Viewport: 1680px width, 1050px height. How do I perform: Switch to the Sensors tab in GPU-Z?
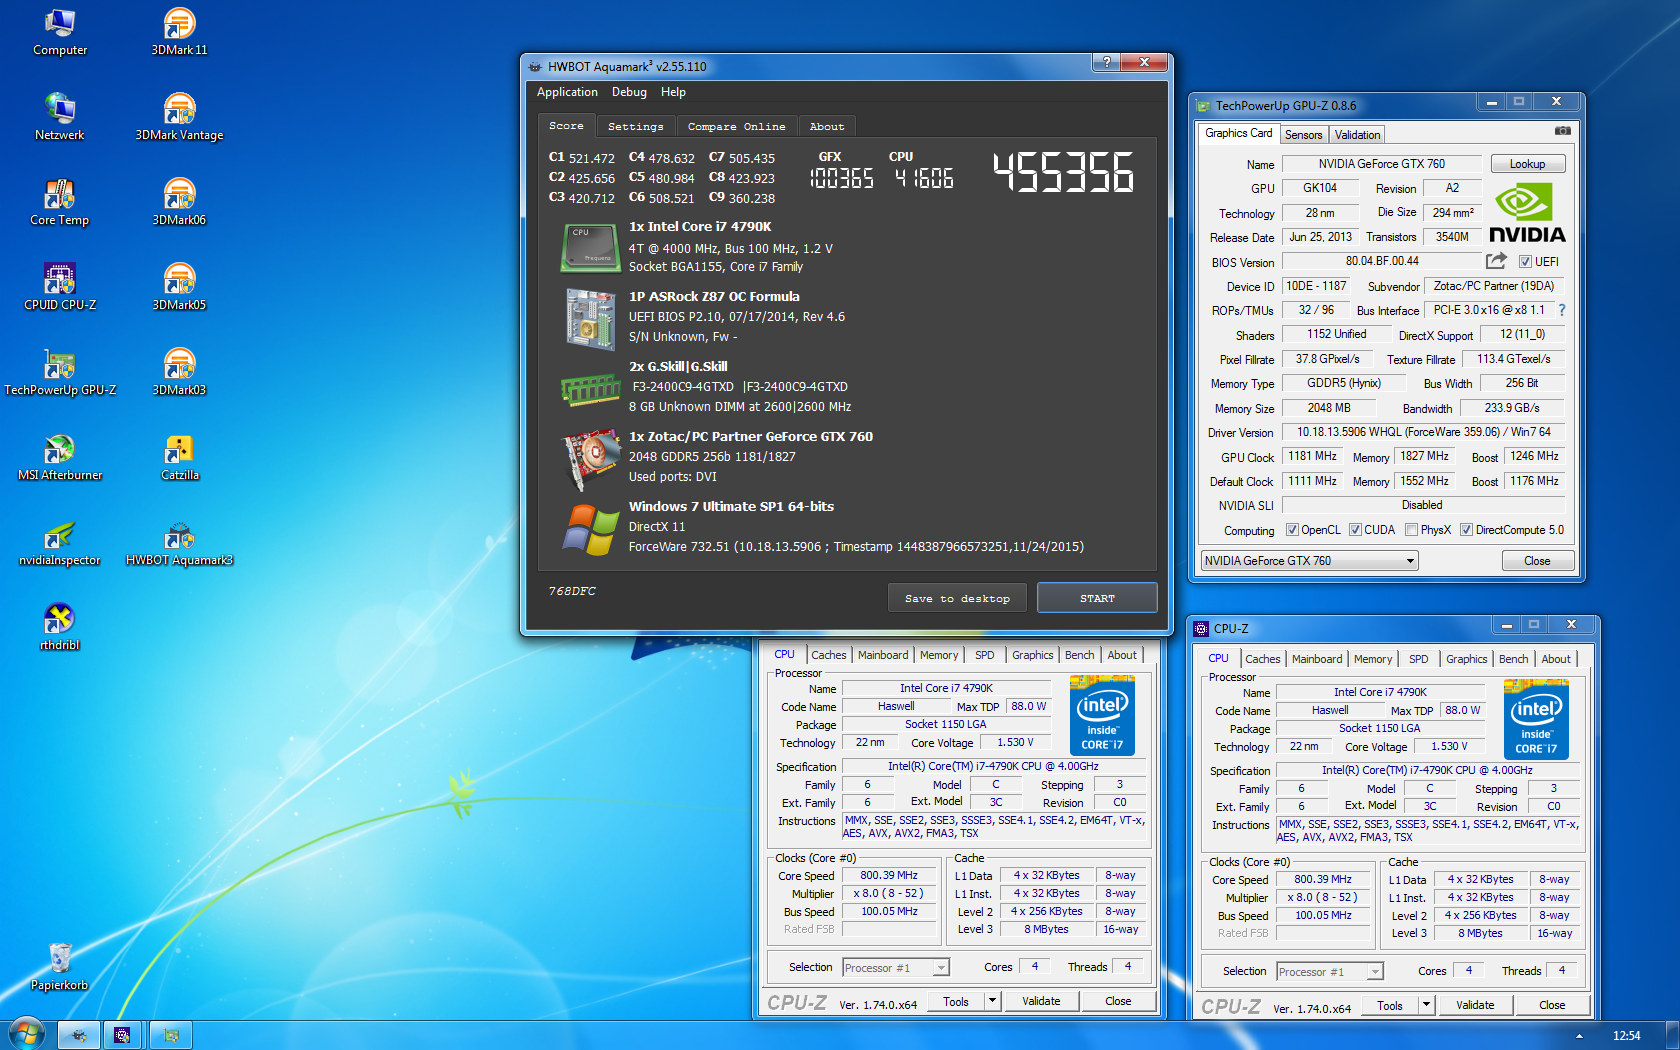tap(1303, 135)
